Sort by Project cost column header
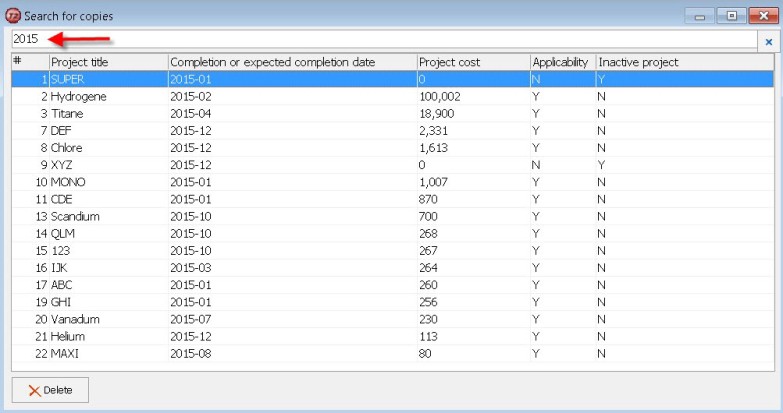Image resolution: width=783 pixels, height=413 pixels. (473, 62)
